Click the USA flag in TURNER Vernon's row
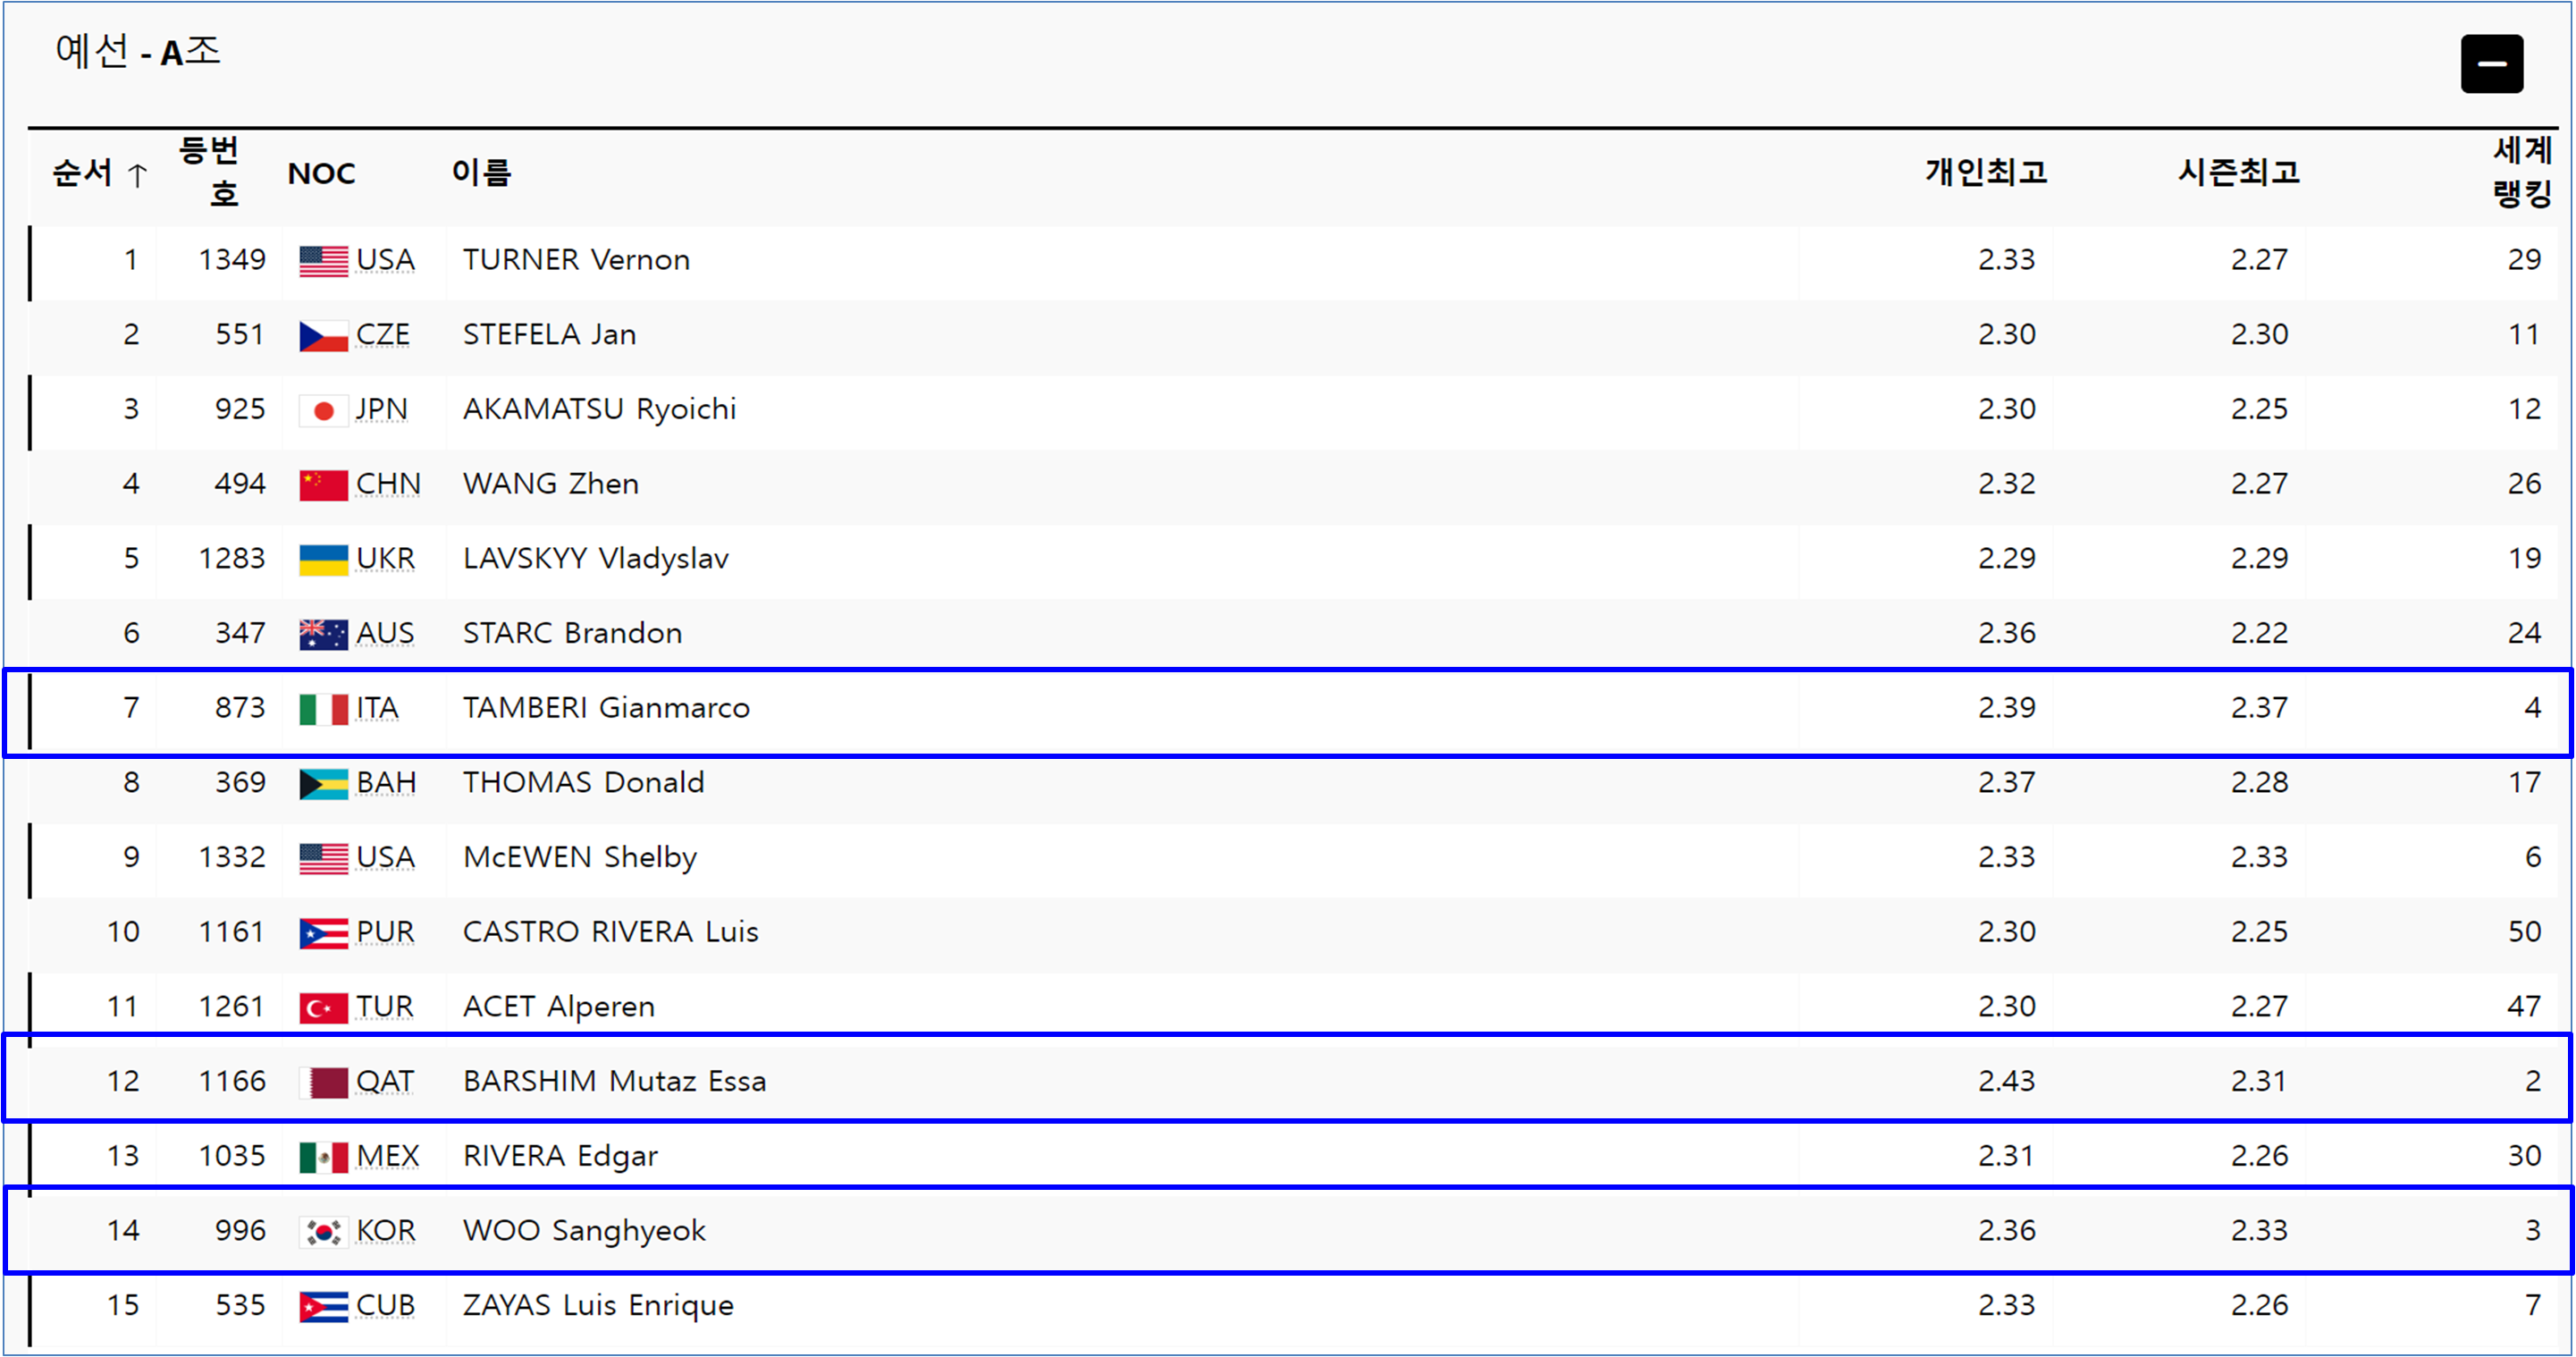This screenshot has width=2576, height=1357. click(x=323, y=261)
